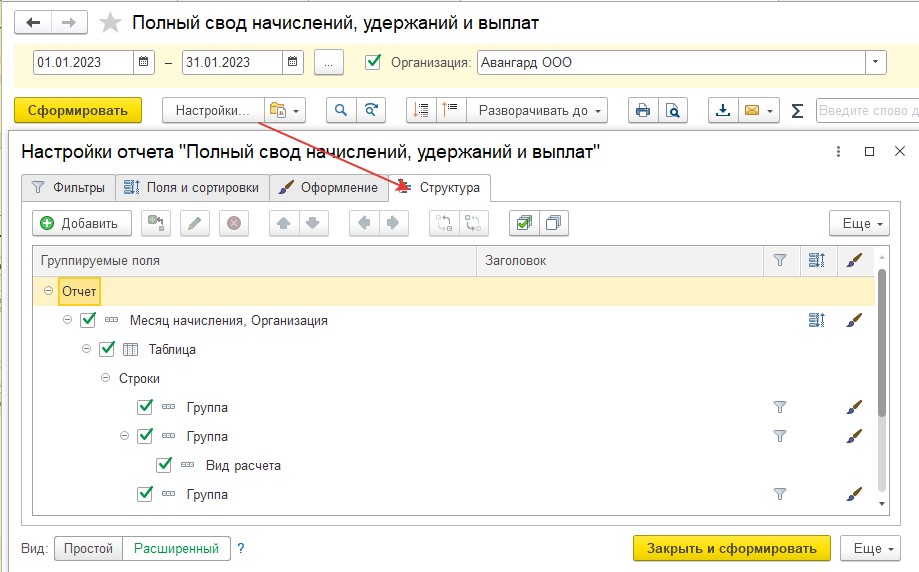The image size is (919, 572).
Task: Select the Структура tab
Action: (440, 188)
